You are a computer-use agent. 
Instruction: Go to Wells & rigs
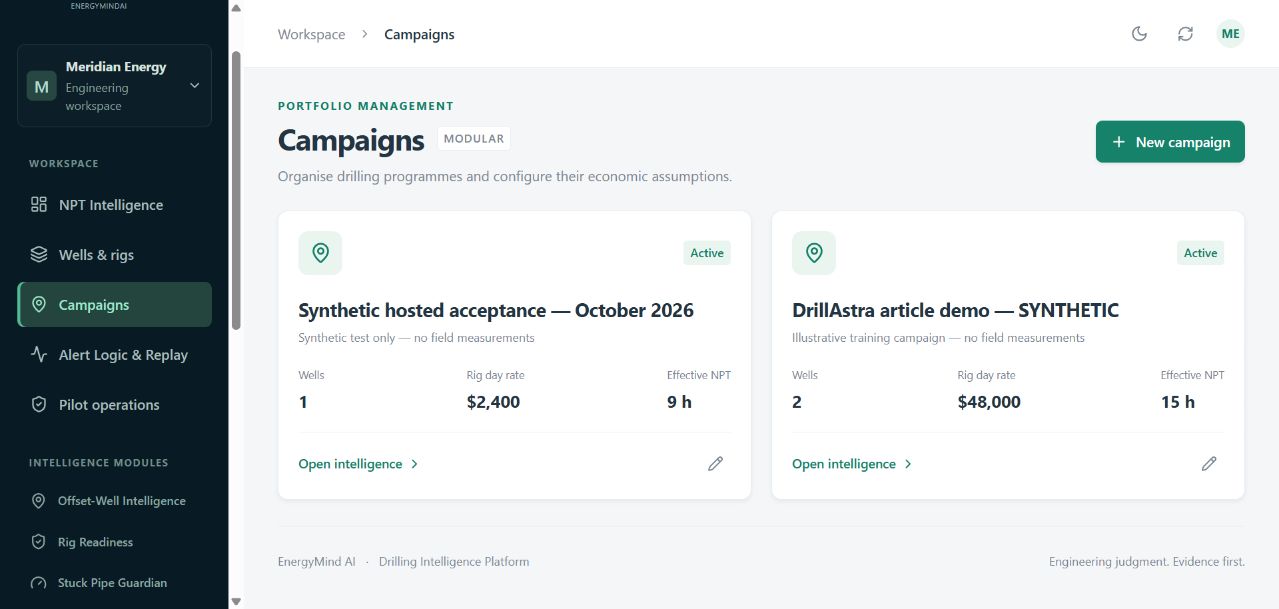[x=114, y=255]
